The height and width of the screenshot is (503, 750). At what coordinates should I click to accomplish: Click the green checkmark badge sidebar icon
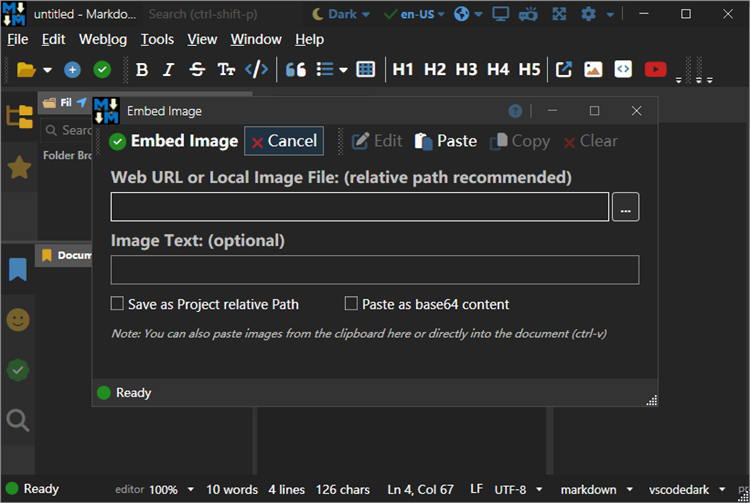point(18,370)
